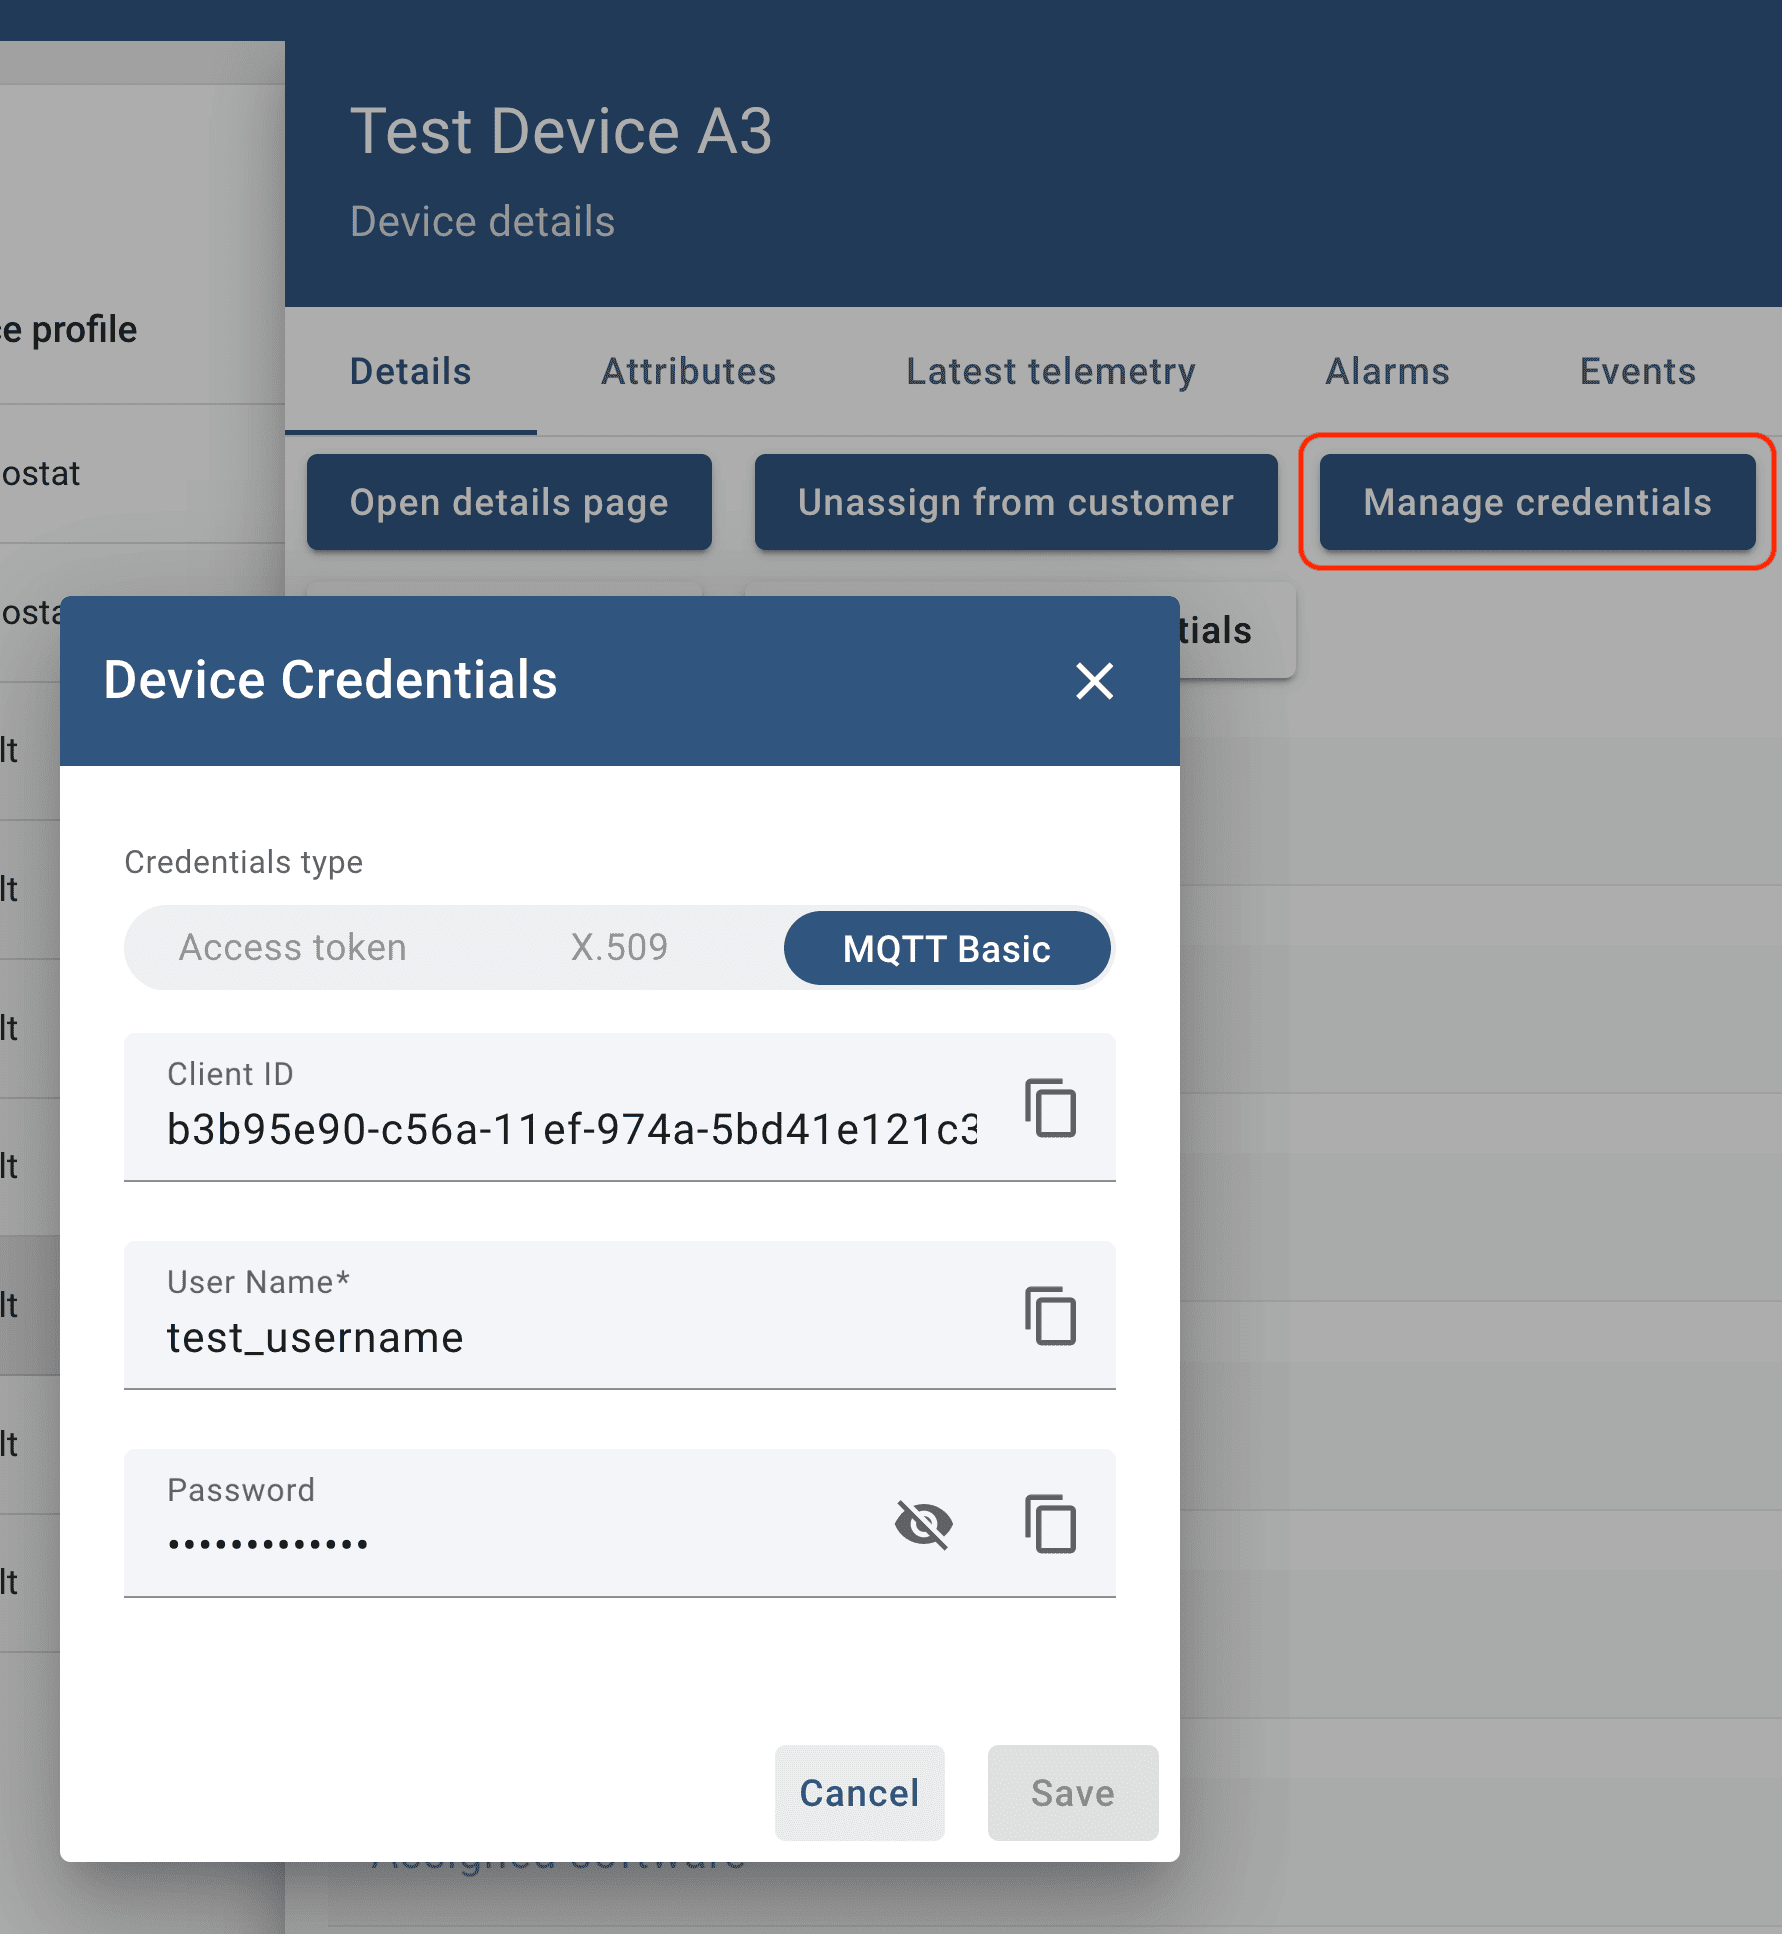Go to the Events tab
1782x1934 pixels.
1637,371
